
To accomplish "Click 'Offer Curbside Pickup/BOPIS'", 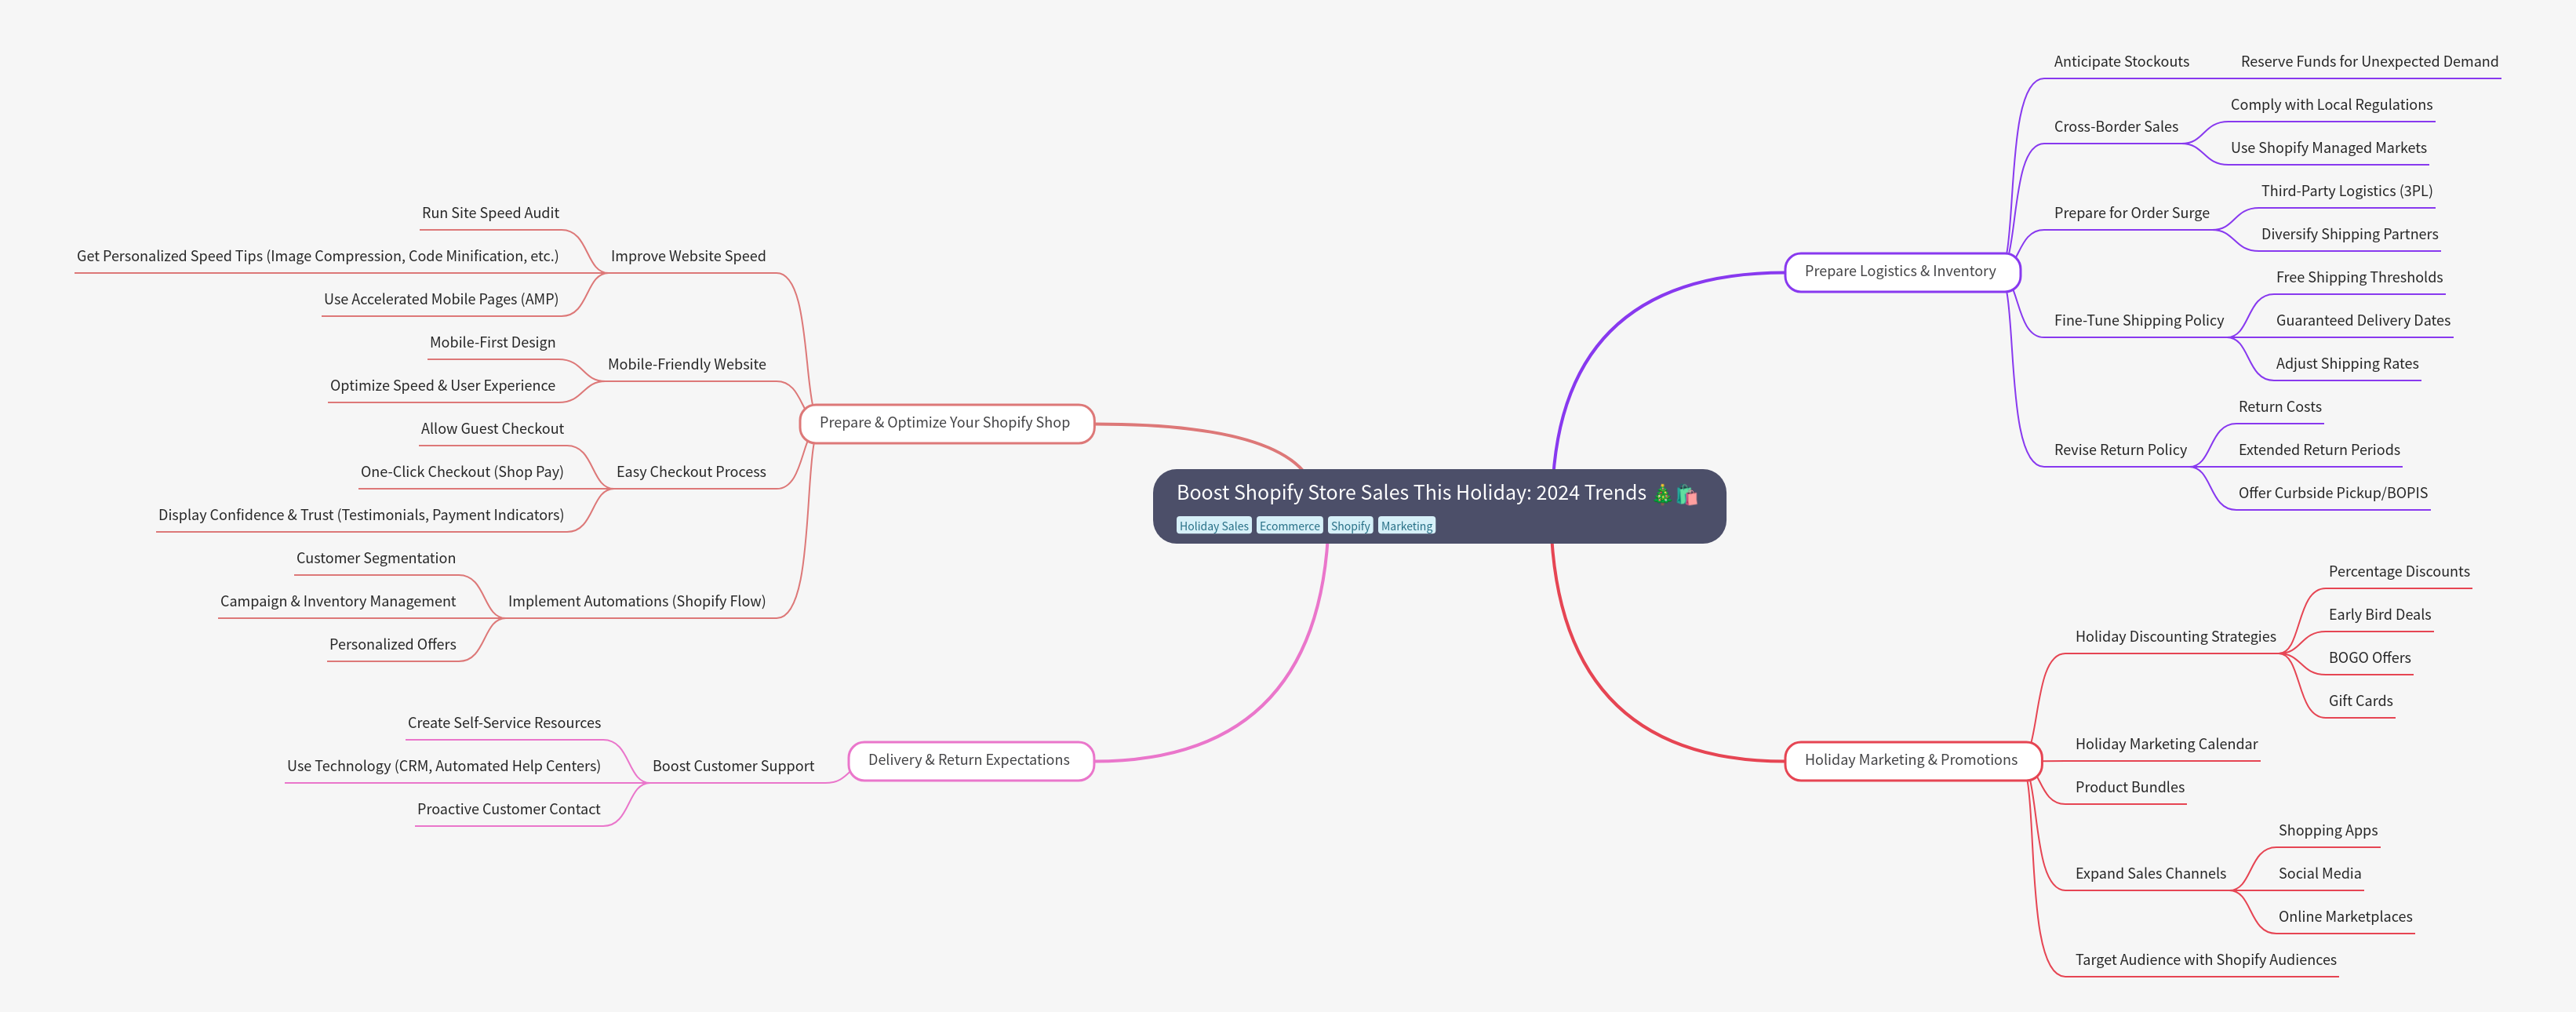I will 2332,493.
